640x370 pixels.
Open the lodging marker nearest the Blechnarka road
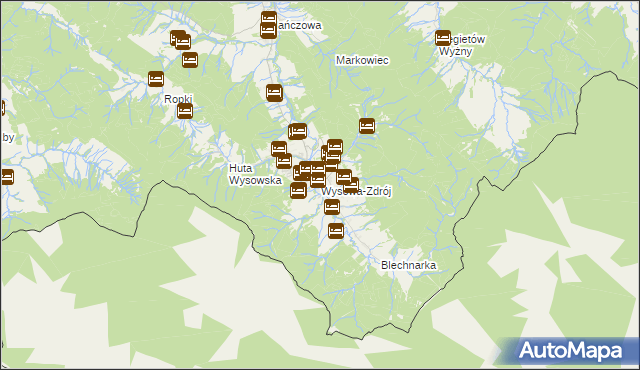pos(336,231)
